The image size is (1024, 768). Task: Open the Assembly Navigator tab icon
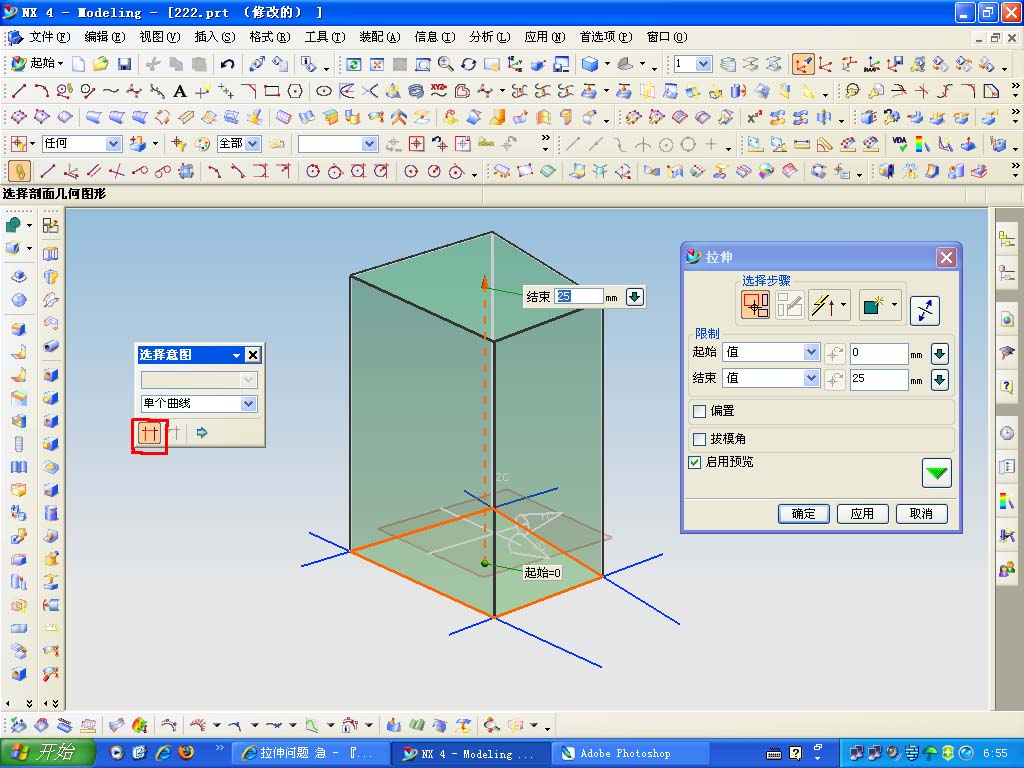tap(1007, 238)
